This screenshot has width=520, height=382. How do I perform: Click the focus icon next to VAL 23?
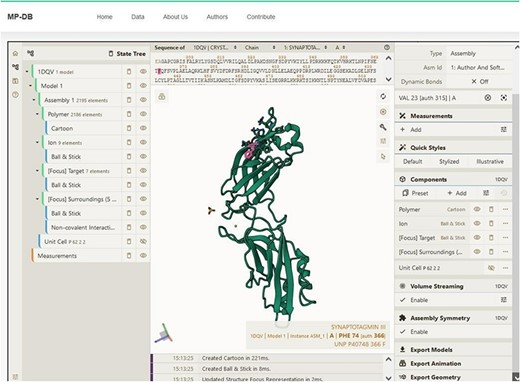(x=504, y=98)
